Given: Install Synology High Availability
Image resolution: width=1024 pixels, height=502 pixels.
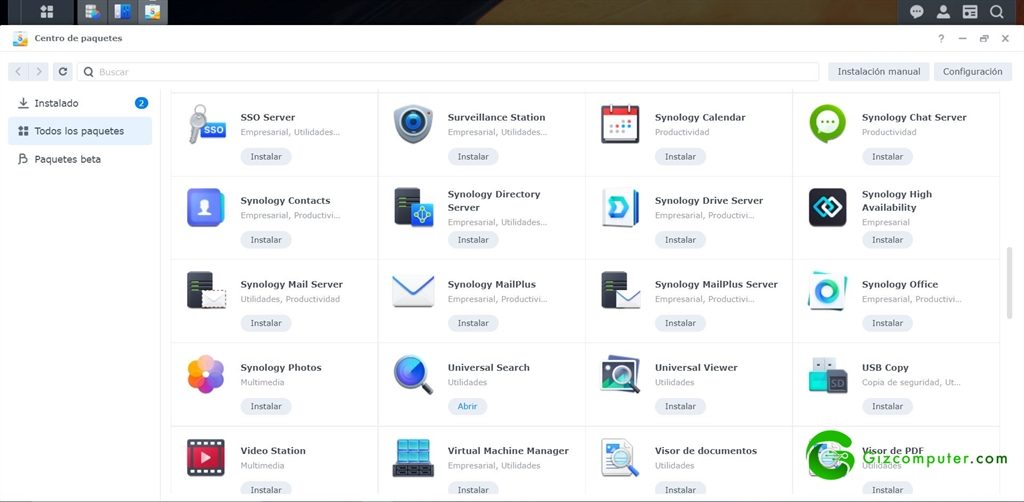Looking at the screenshot, I should [888, 240].
